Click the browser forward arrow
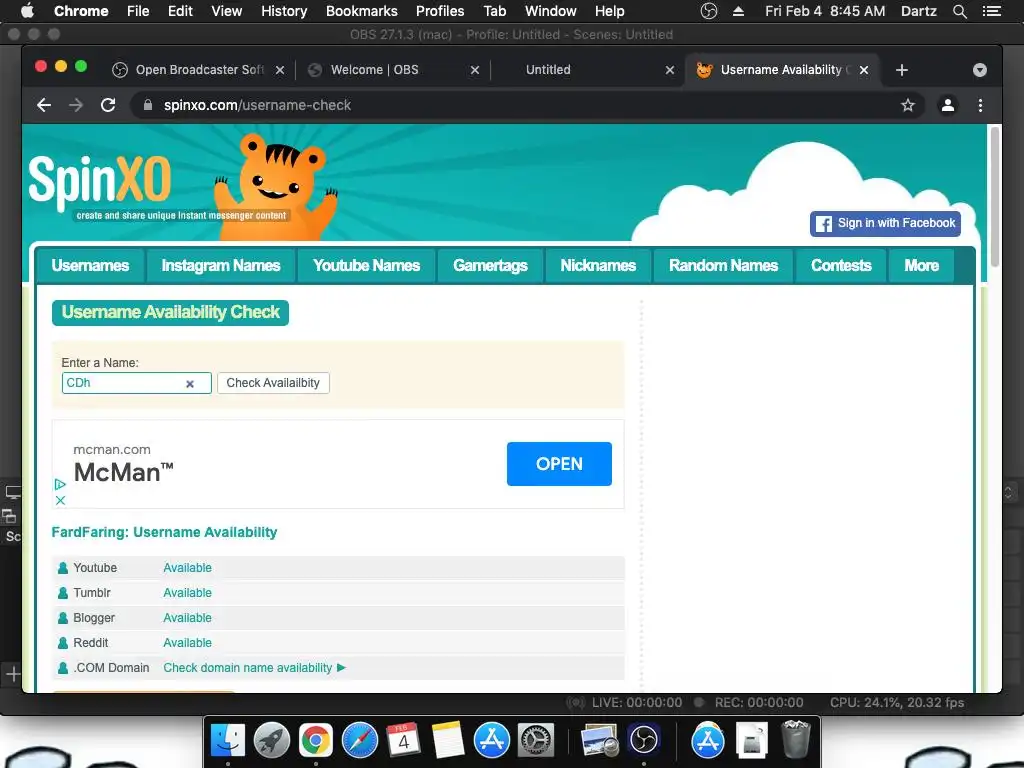Screen dimensions: 1024x768 [x=76, y=105]
